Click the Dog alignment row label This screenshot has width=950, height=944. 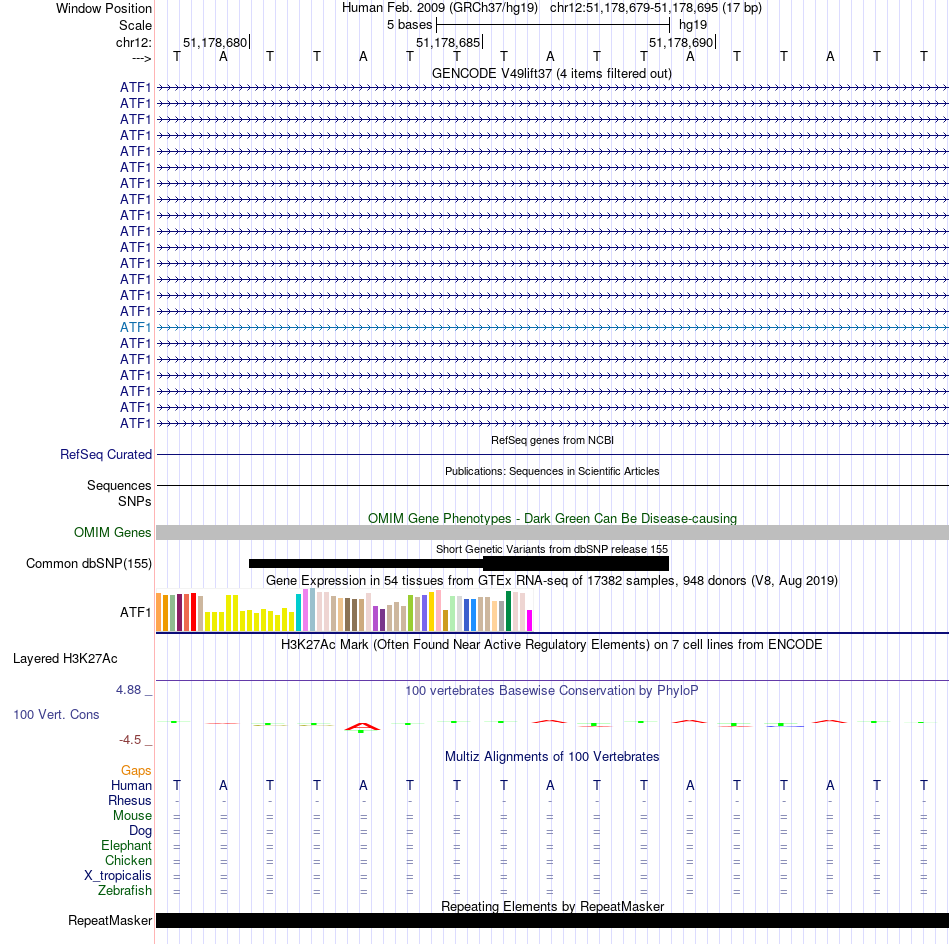[x=140, y=831]
